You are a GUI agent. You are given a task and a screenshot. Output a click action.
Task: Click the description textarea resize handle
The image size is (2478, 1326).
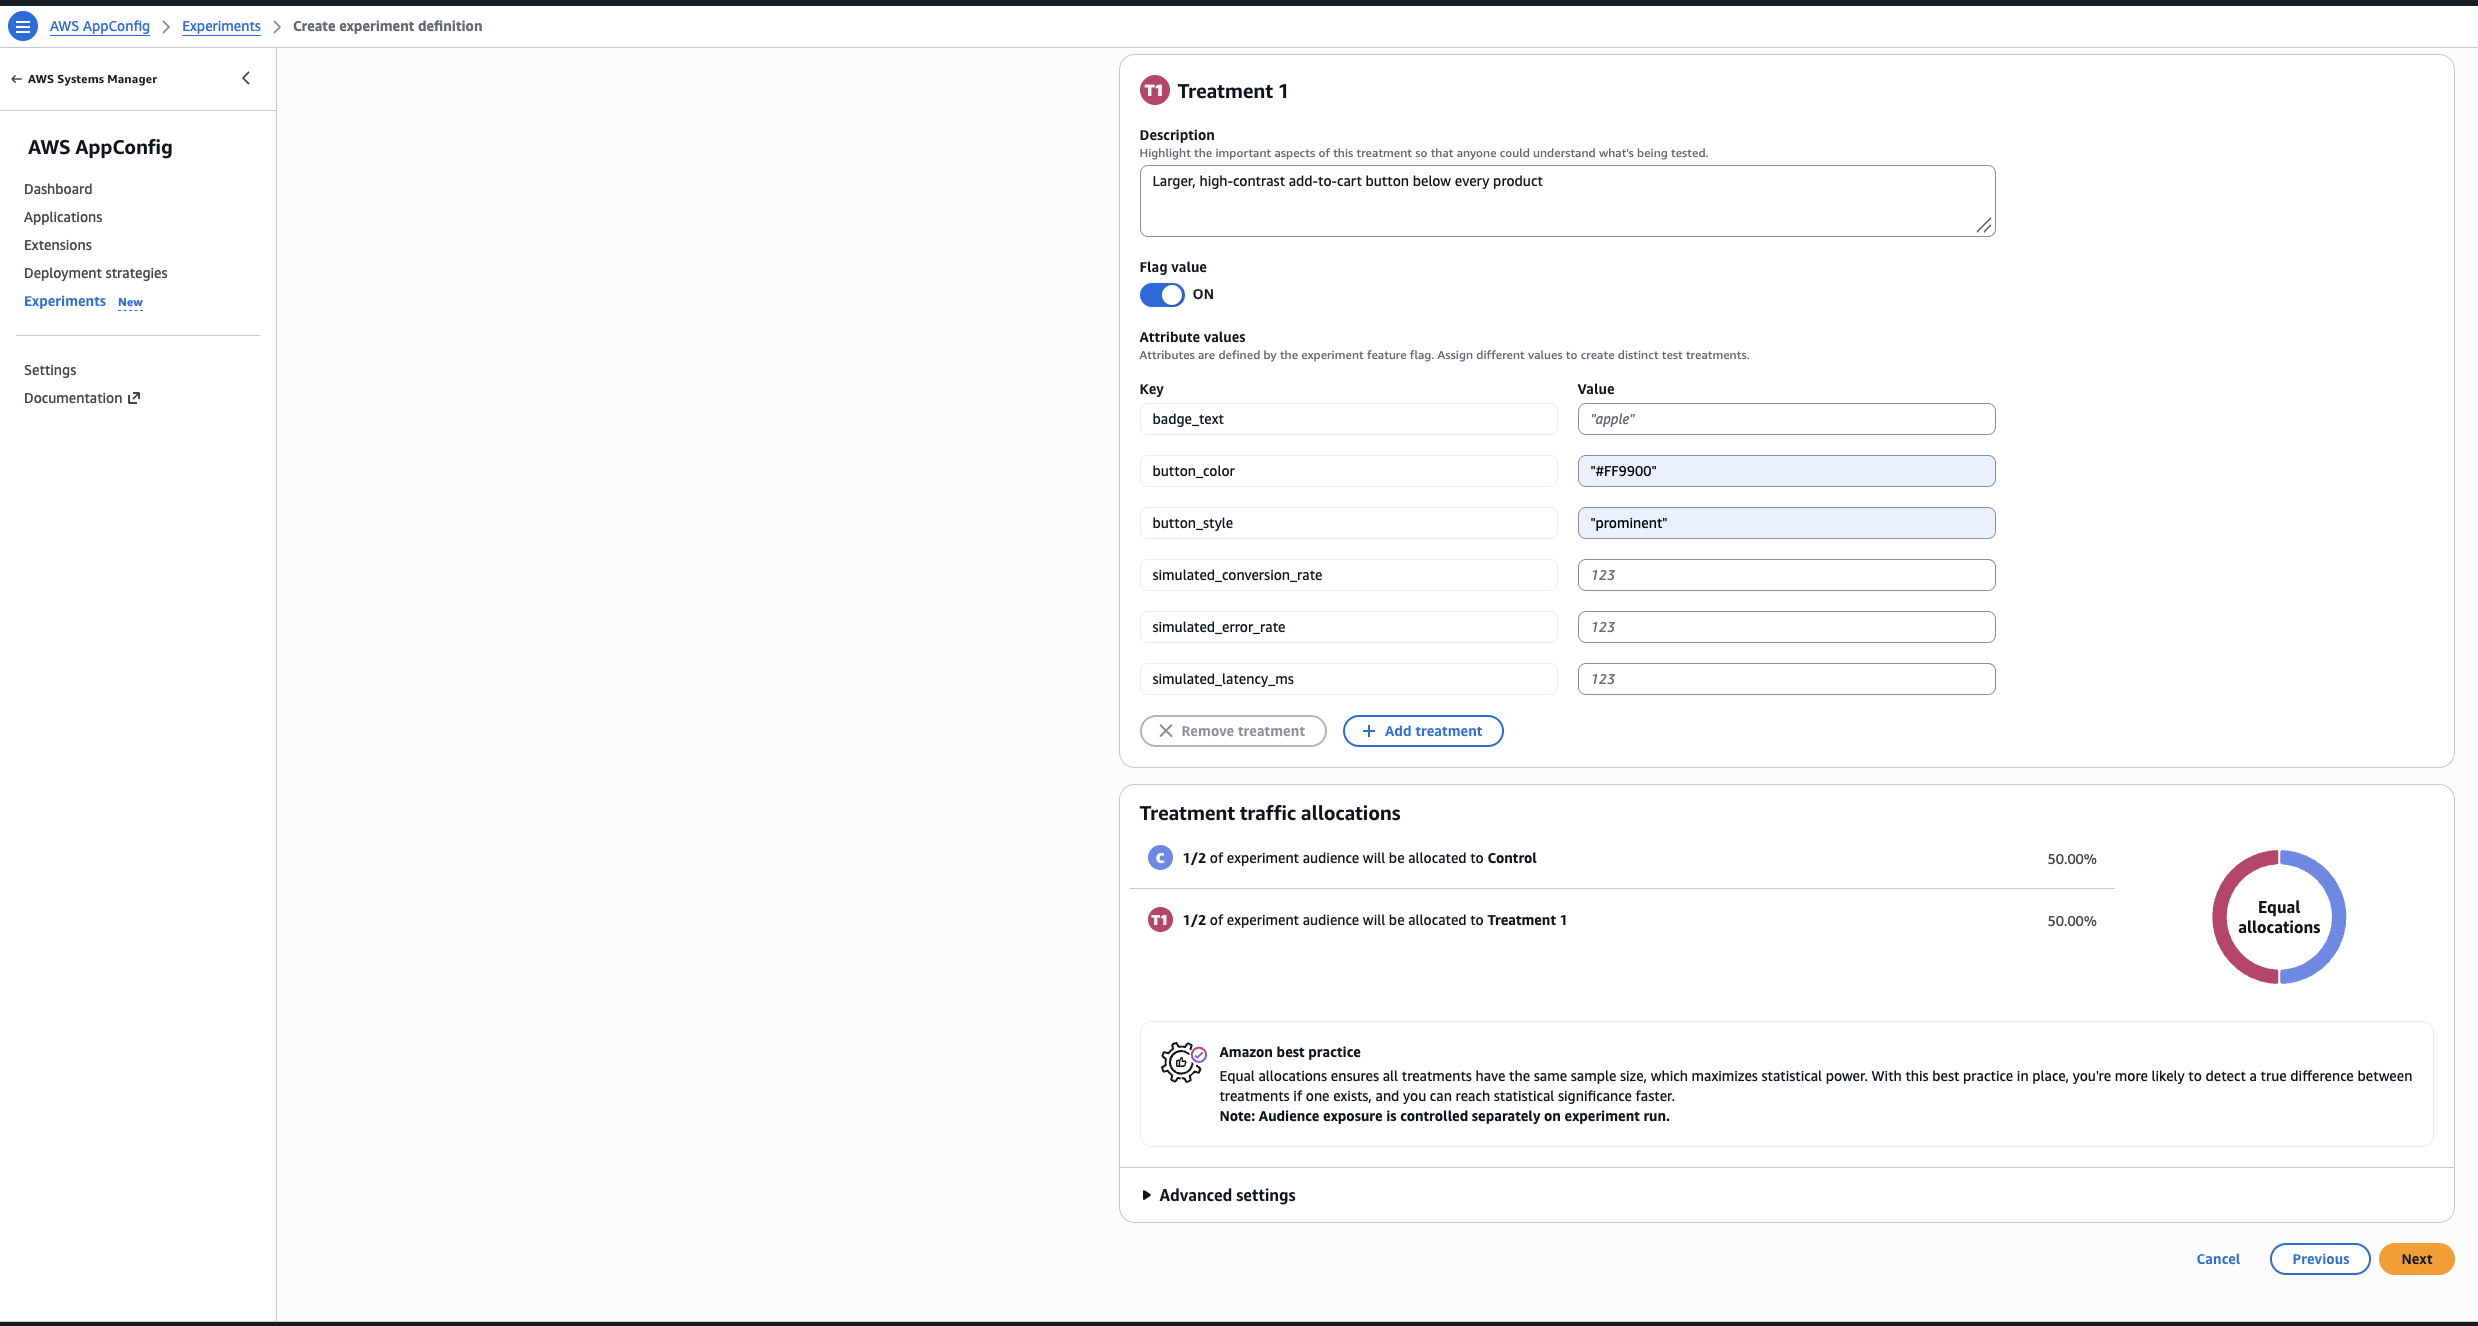point(1984,225)
